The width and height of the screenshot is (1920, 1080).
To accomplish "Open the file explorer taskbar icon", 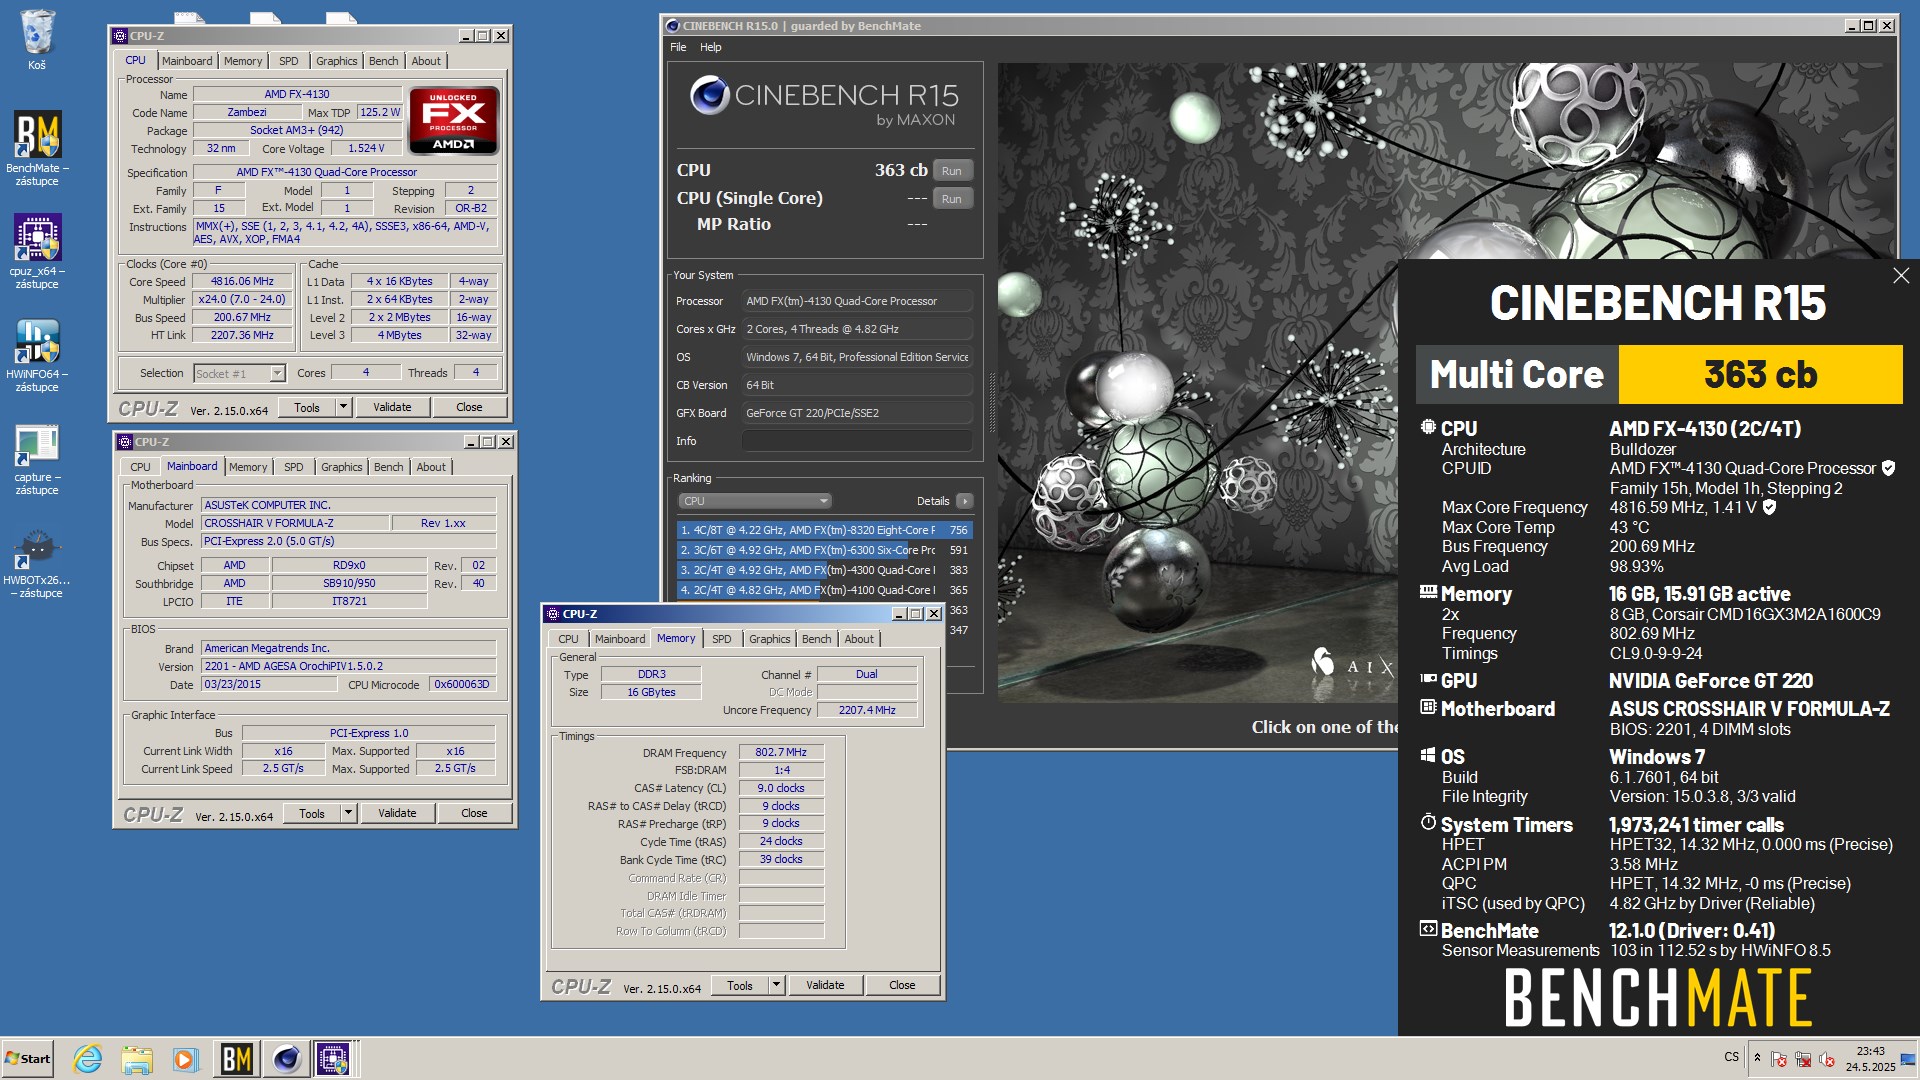I will [x=137, y=1058].
